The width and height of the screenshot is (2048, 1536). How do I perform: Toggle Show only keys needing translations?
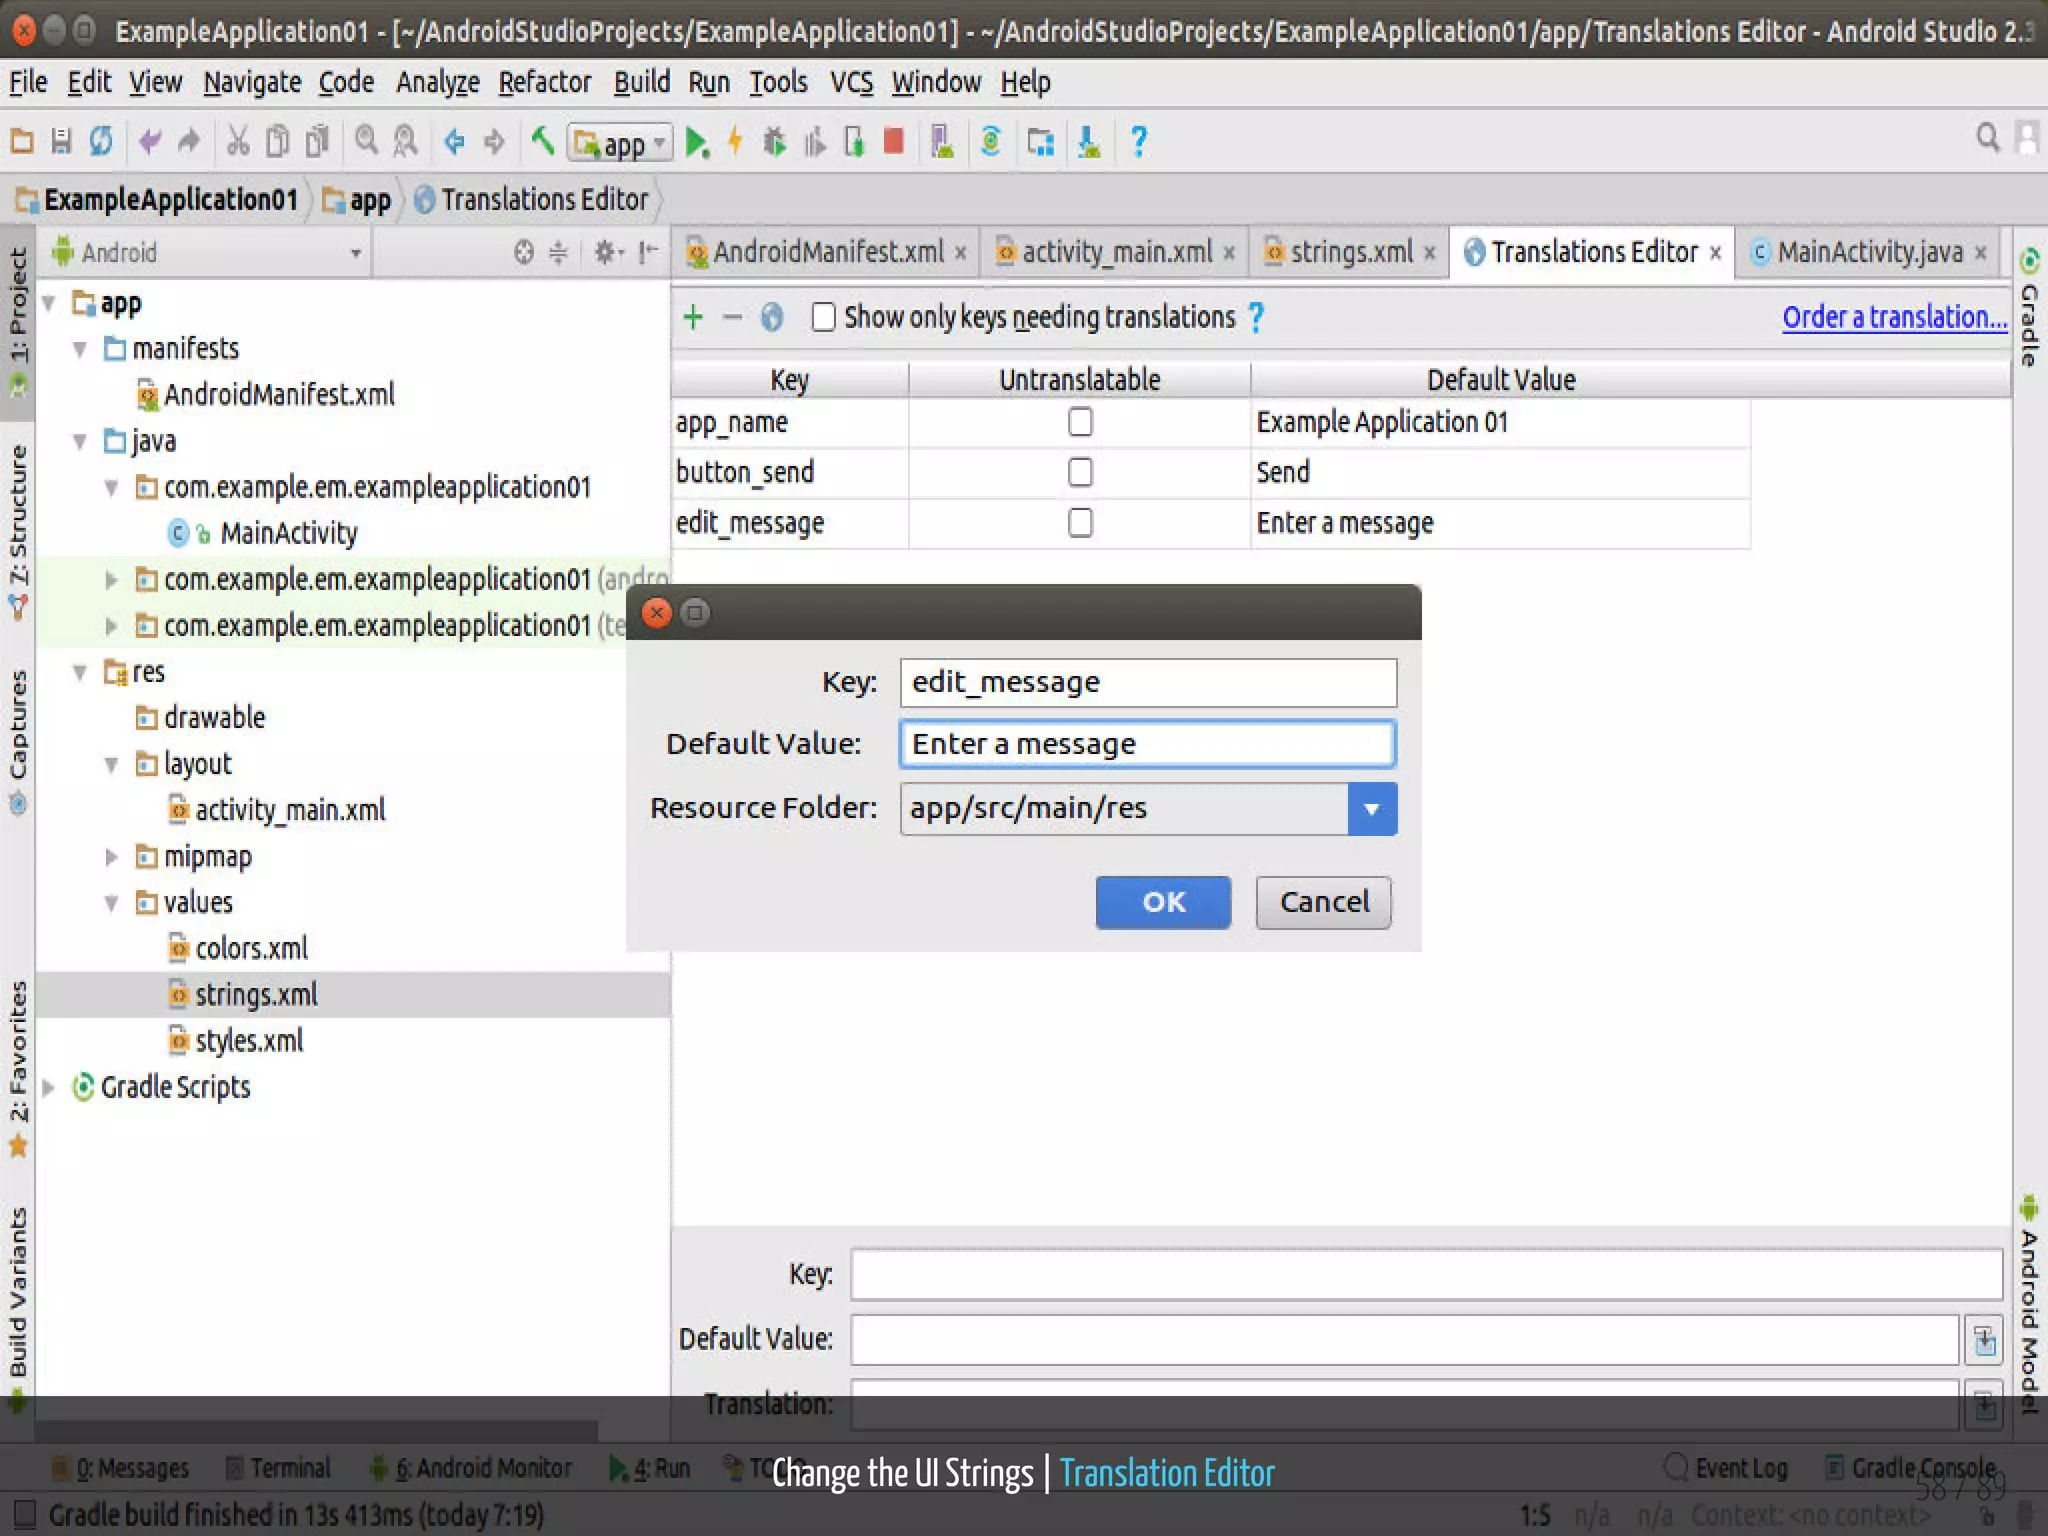point(823,318)
